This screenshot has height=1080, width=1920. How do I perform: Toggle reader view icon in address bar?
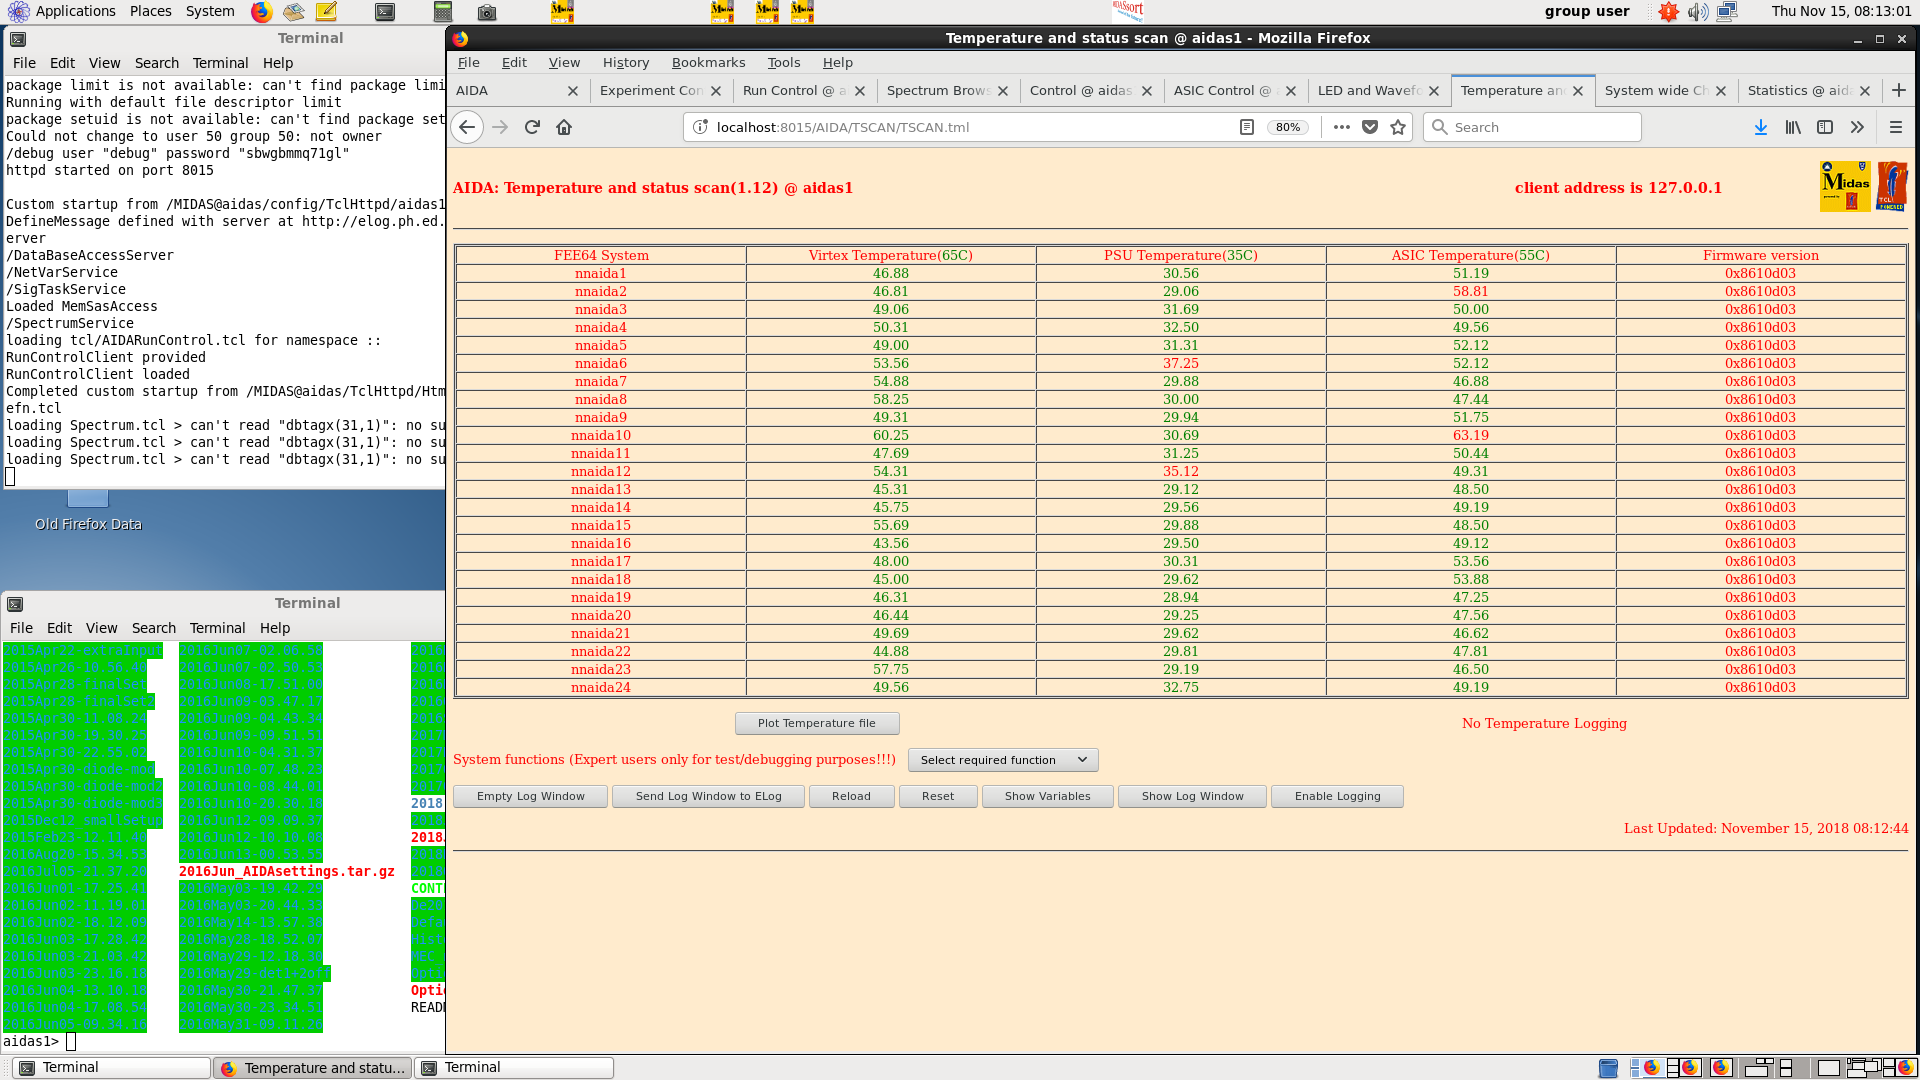[1247, 127]
